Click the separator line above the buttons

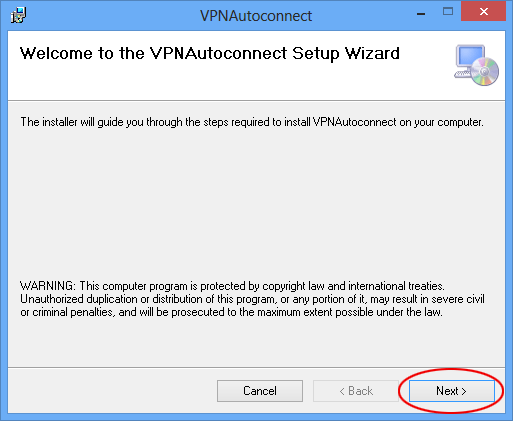256,368
